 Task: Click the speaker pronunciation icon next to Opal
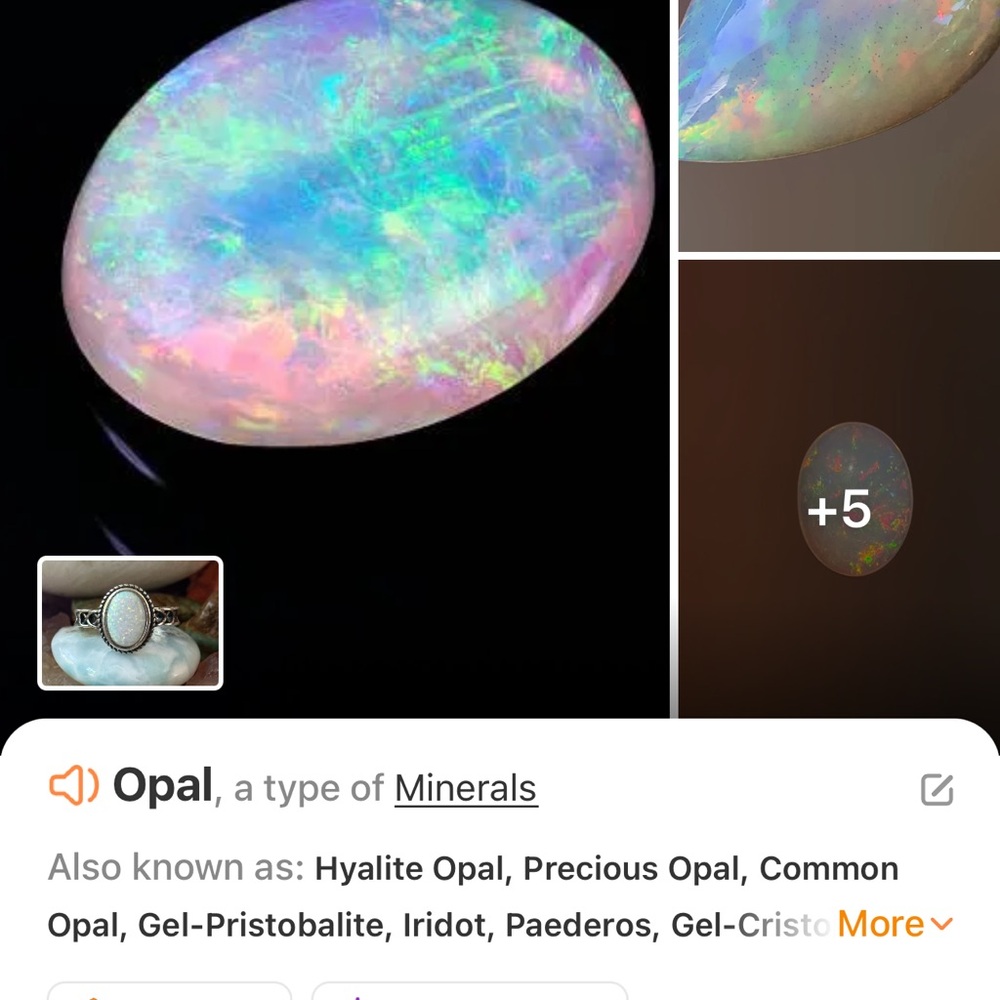[72, 787]
